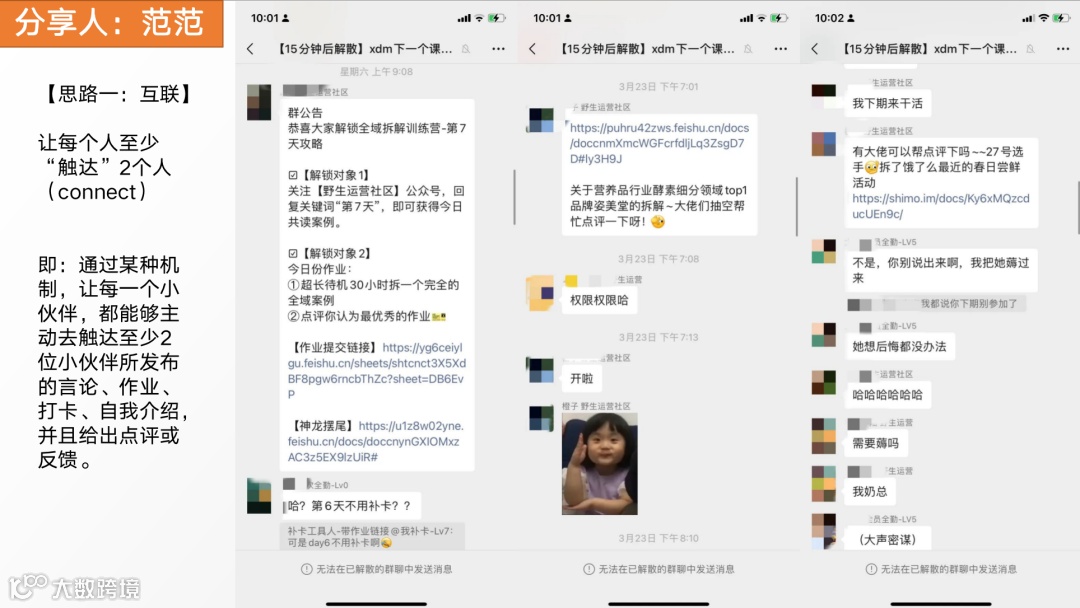
Task: Tap back arrow in first chat screen
Action: (x=250, y=49)
